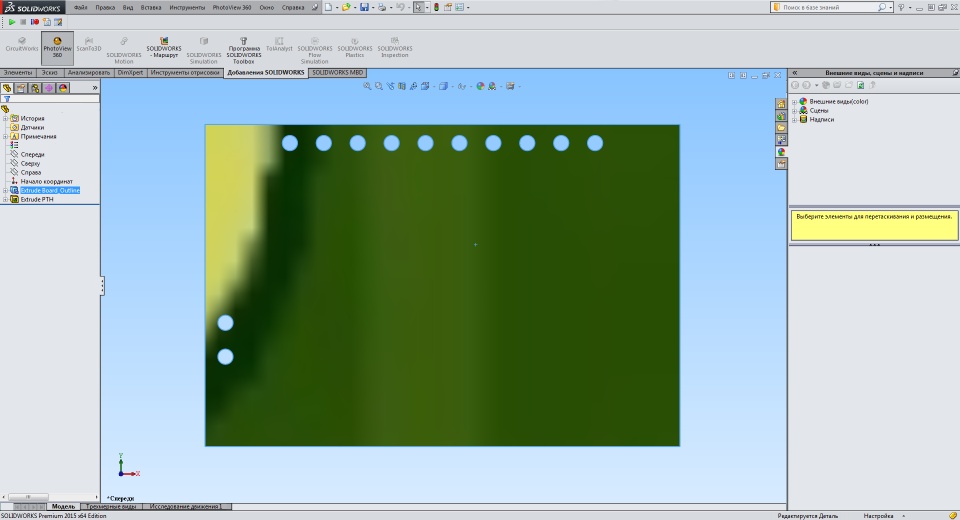
Task: Click the red record macro icon
Action: pos(35,22)
